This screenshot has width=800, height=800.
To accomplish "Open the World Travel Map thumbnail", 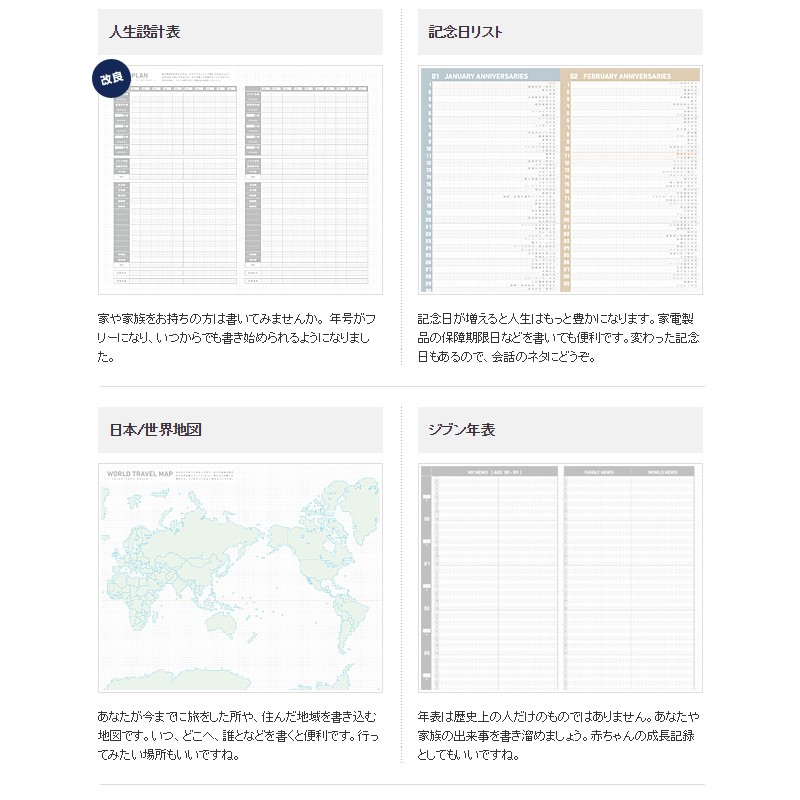I will pyautogui.click(x=240, y=578).
